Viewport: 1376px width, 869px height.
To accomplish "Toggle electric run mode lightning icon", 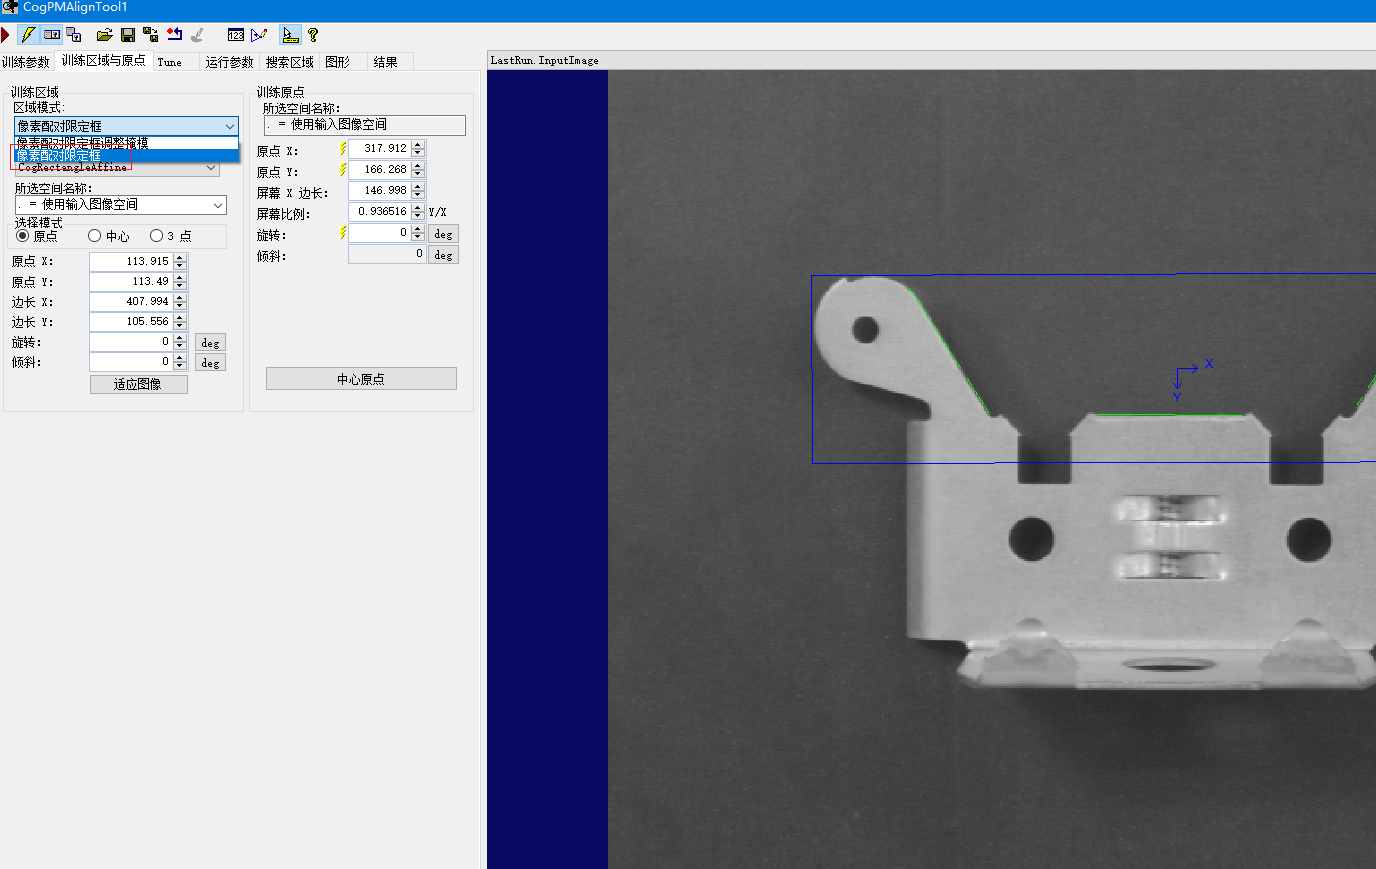I will (27, 34).
